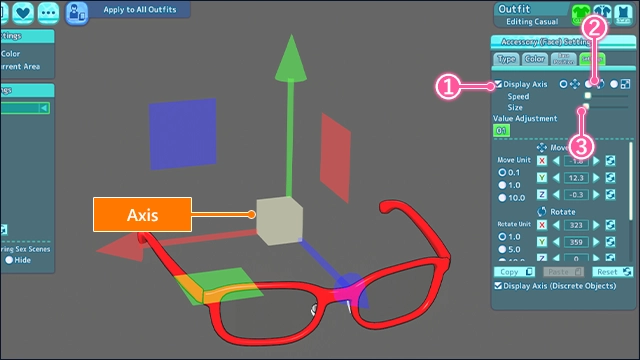Click the heart icon in top toolbar
Viewport: 640px width, 360px height.
pos(23,12)
